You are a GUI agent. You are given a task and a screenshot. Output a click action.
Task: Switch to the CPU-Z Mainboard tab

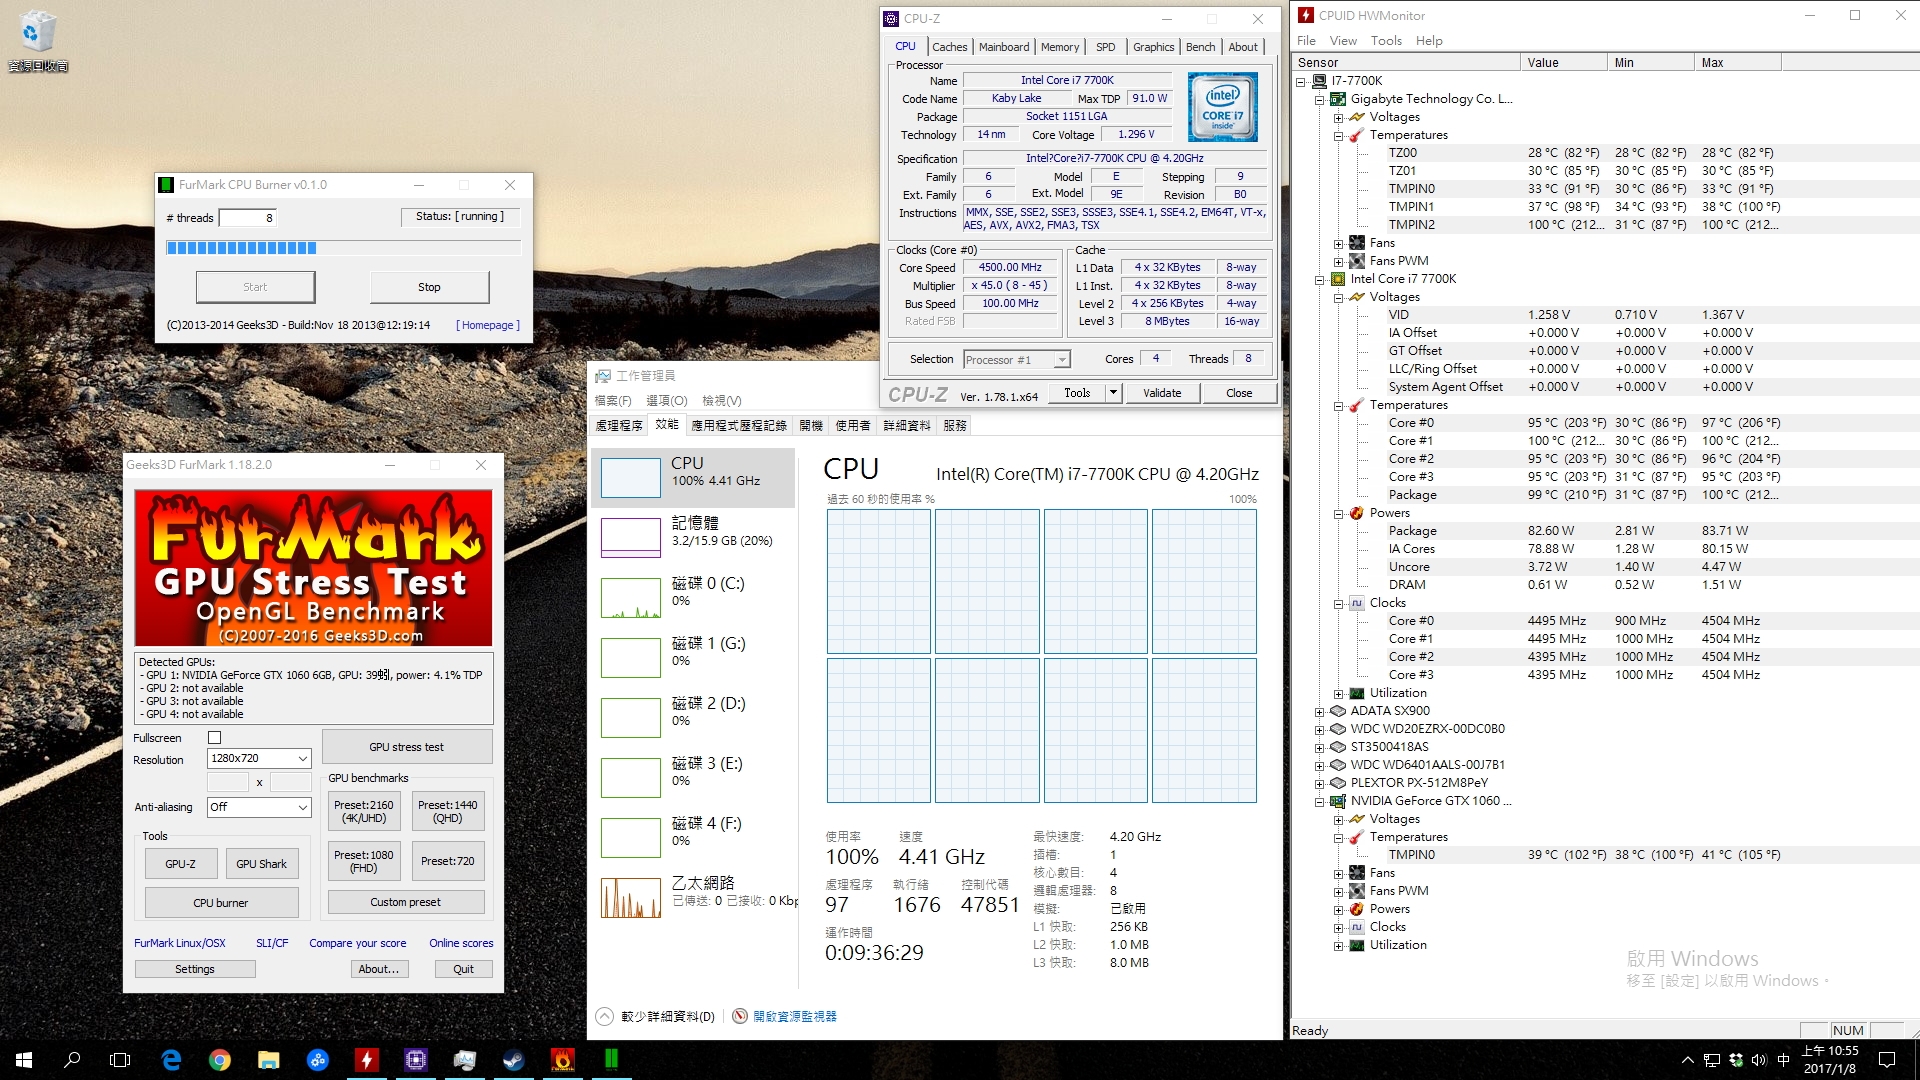1004,47
